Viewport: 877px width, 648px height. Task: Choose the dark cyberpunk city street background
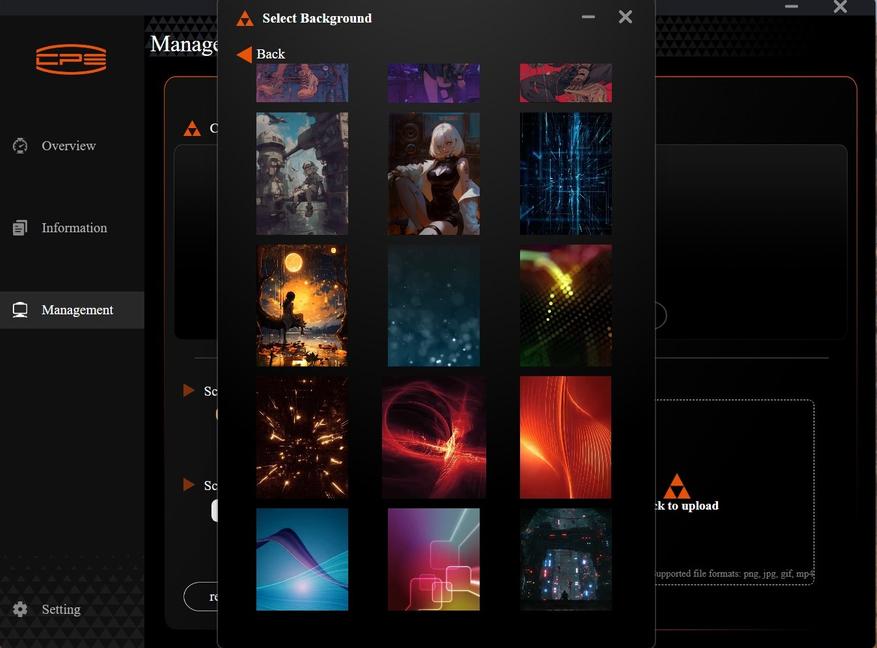pyautogui.click(x=565, y=559)
